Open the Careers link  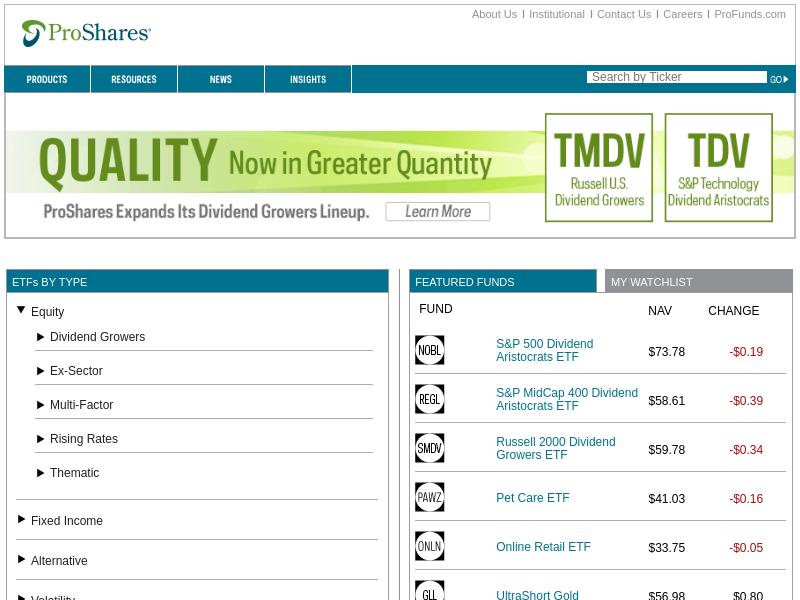(x=683, y=14)
